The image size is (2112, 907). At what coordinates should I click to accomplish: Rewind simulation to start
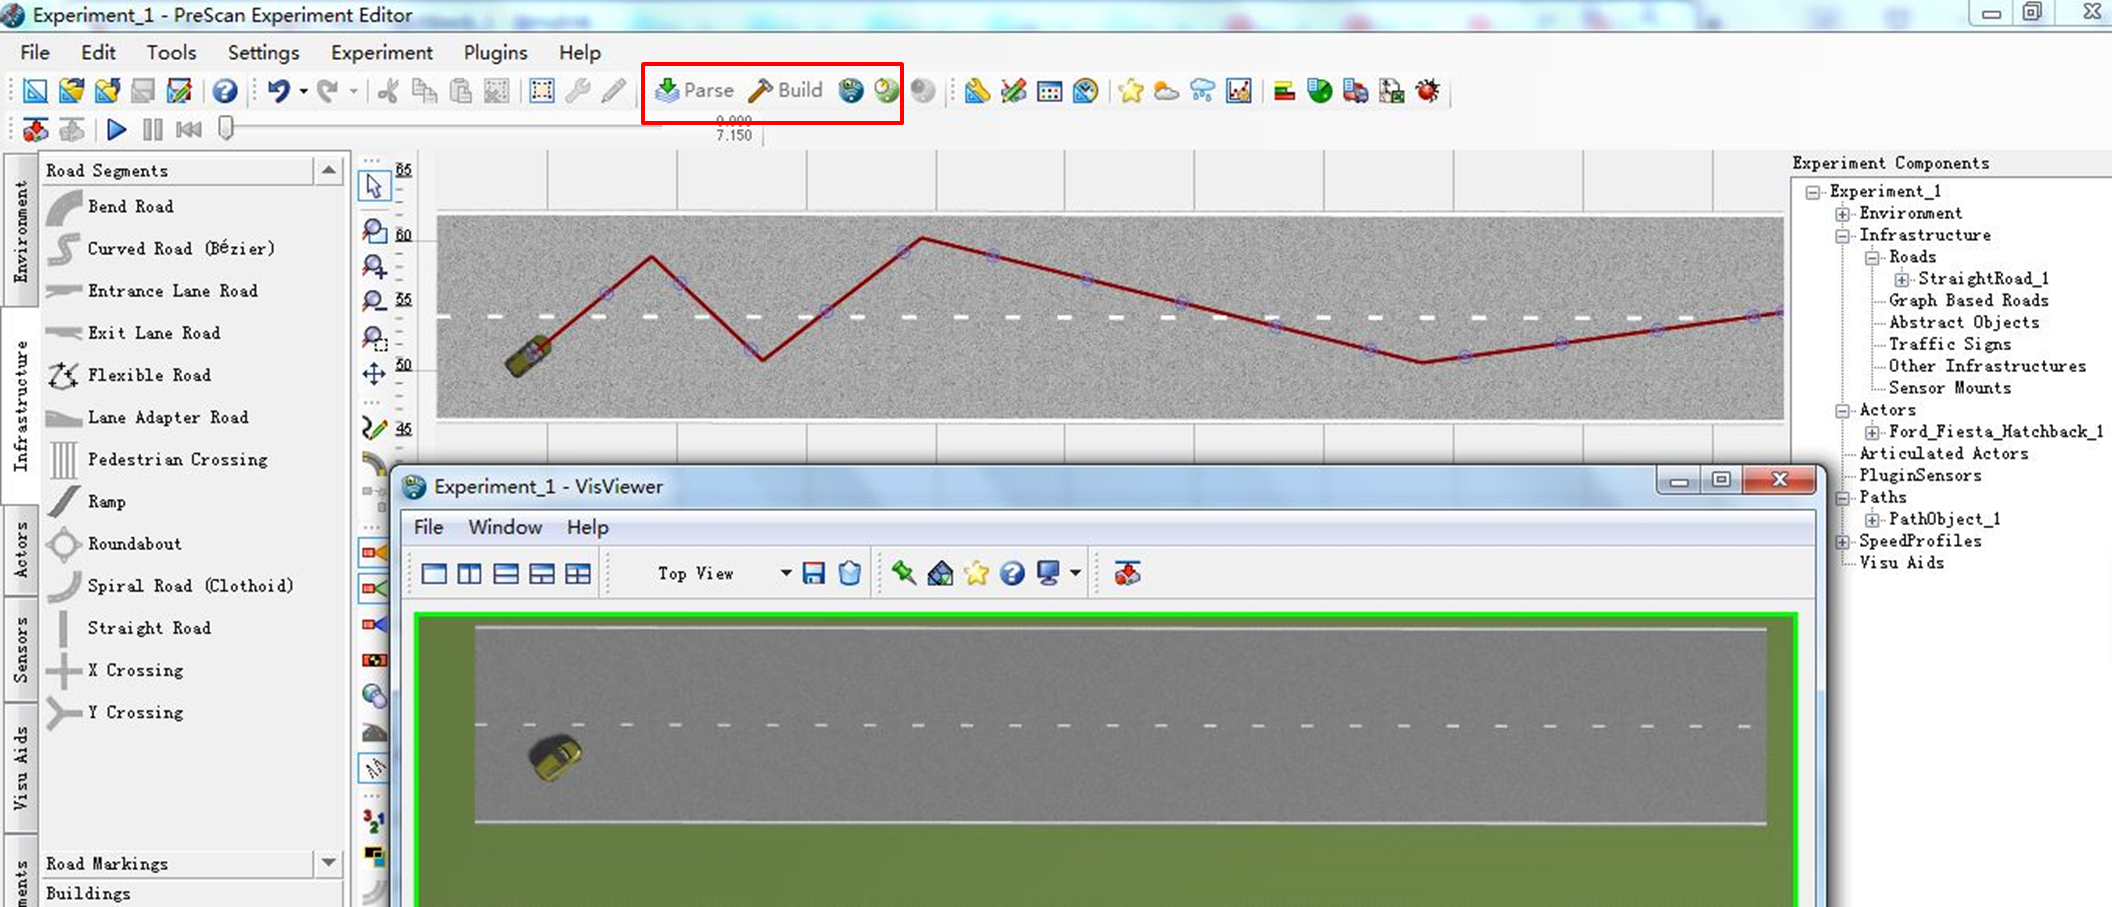[189, 129]
